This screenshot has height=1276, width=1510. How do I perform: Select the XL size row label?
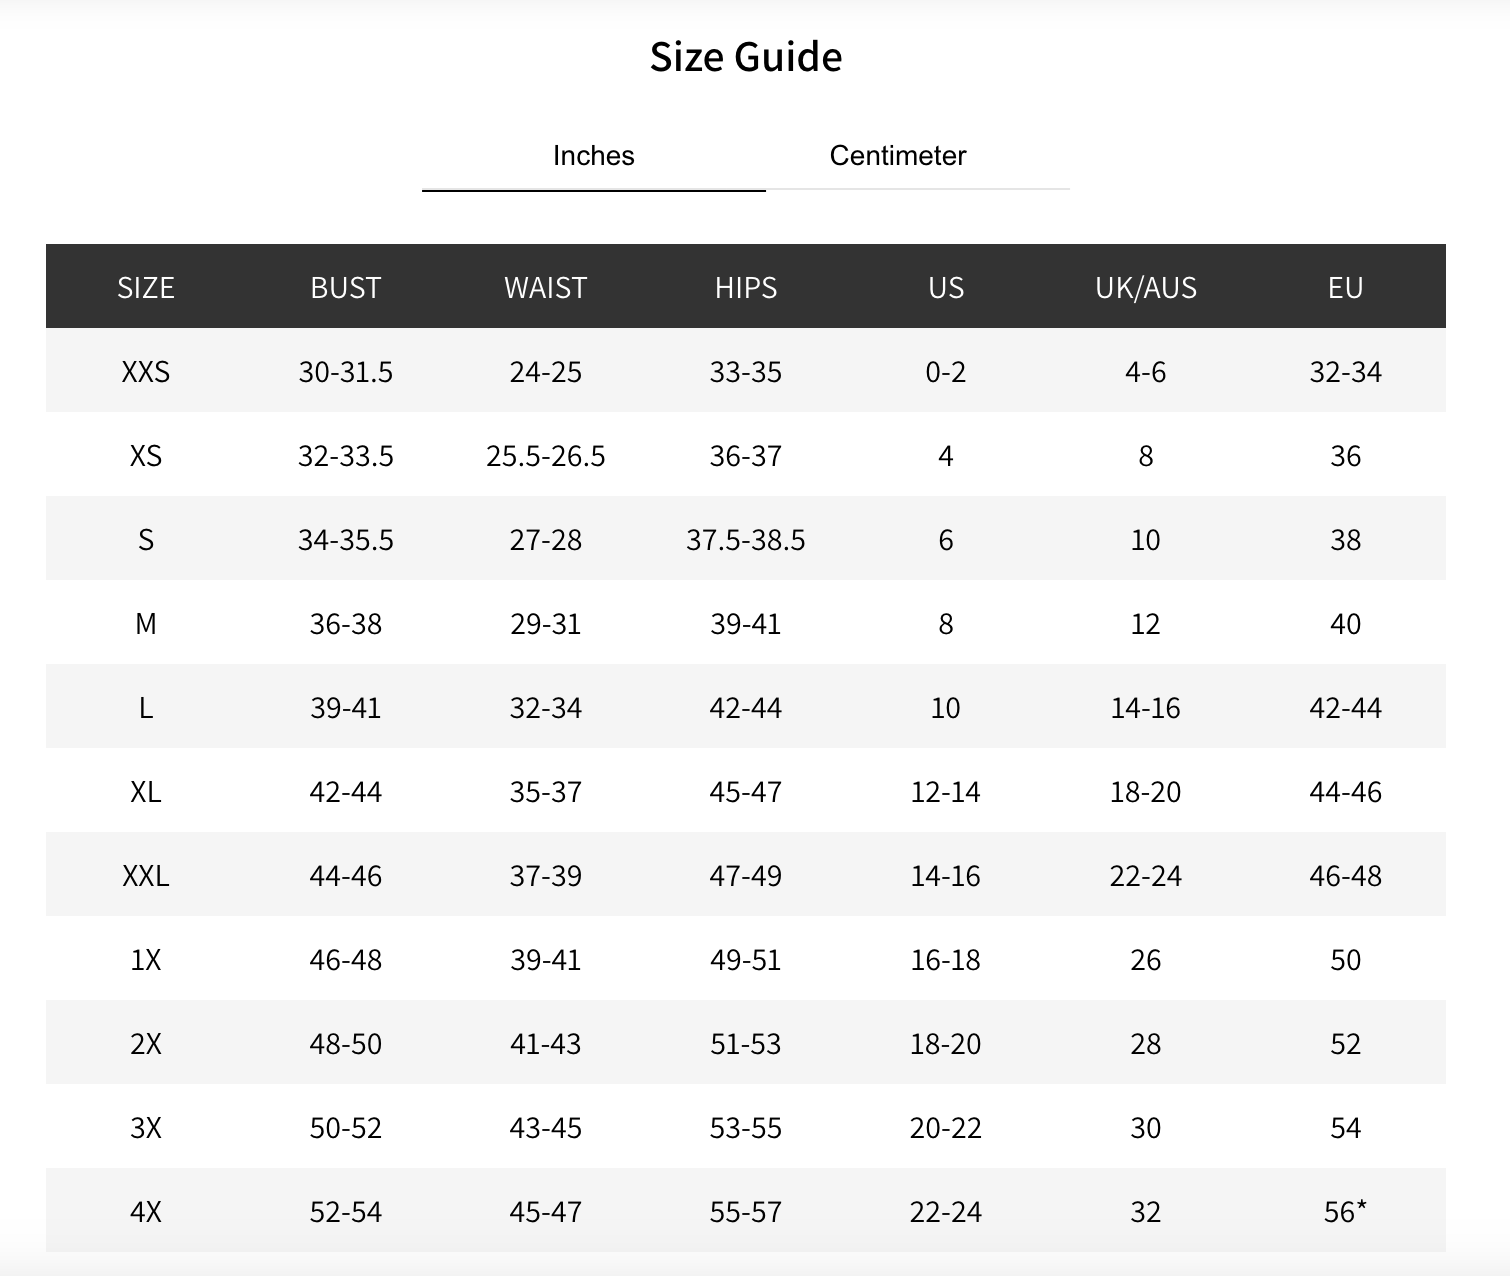[x=146, y=792]
